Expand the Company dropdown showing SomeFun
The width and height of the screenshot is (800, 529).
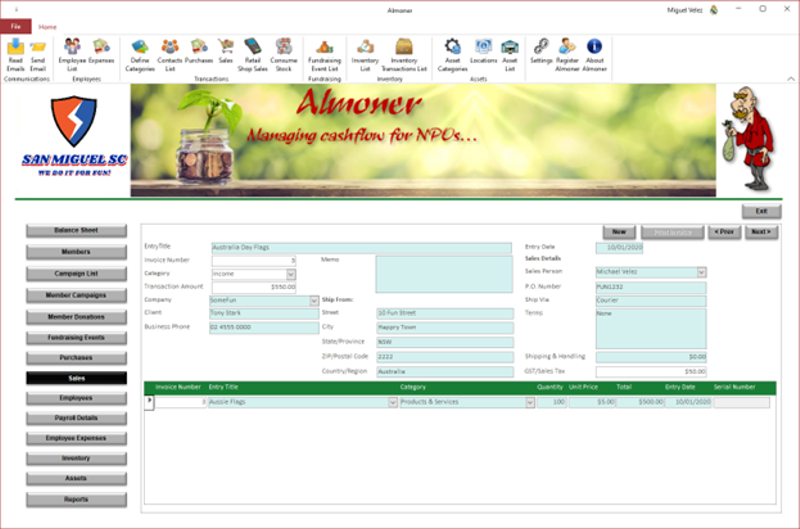(314, 301)
